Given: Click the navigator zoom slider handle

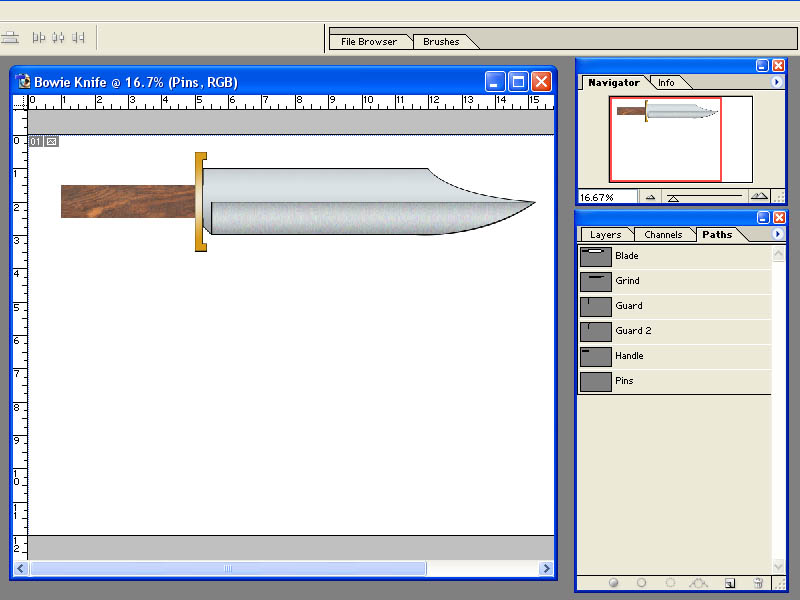Looking at the screenshot, I should pyautogui.click(x=673, y=198).
